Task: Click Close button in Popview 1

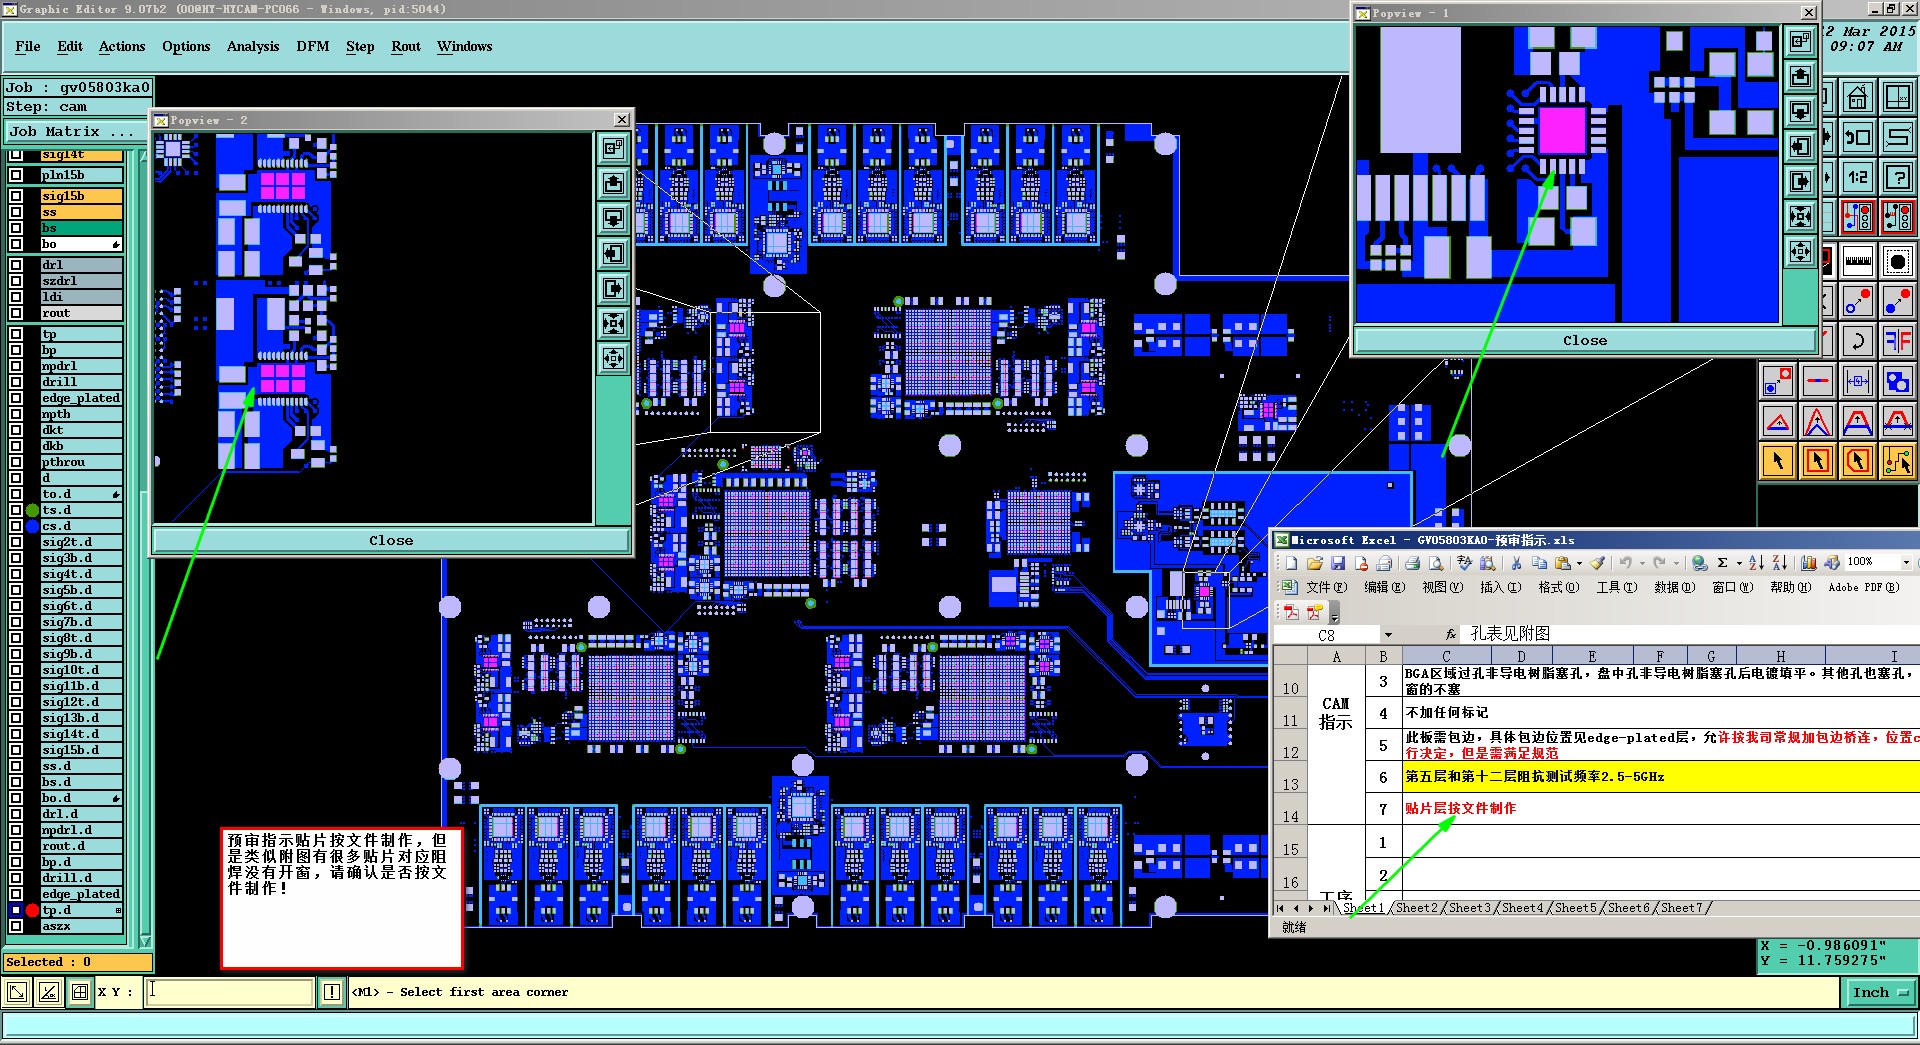Action: (1585, 340)
